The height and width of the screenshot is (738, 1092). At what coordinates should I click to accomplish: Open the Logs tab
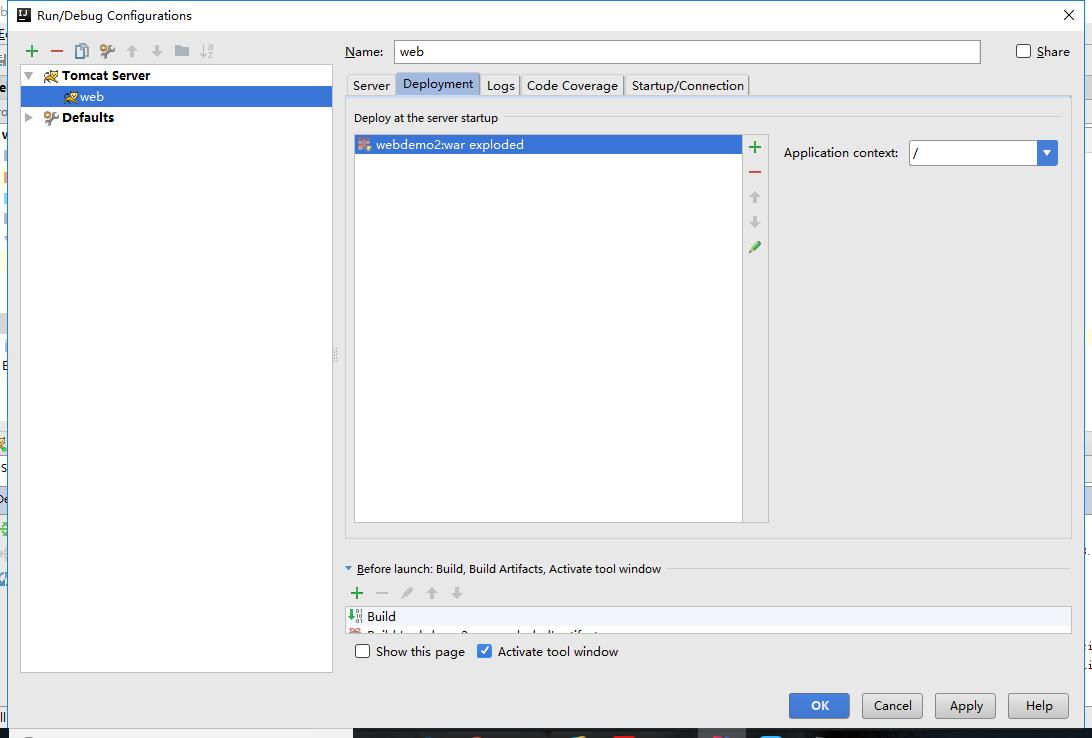coord(501,86)
